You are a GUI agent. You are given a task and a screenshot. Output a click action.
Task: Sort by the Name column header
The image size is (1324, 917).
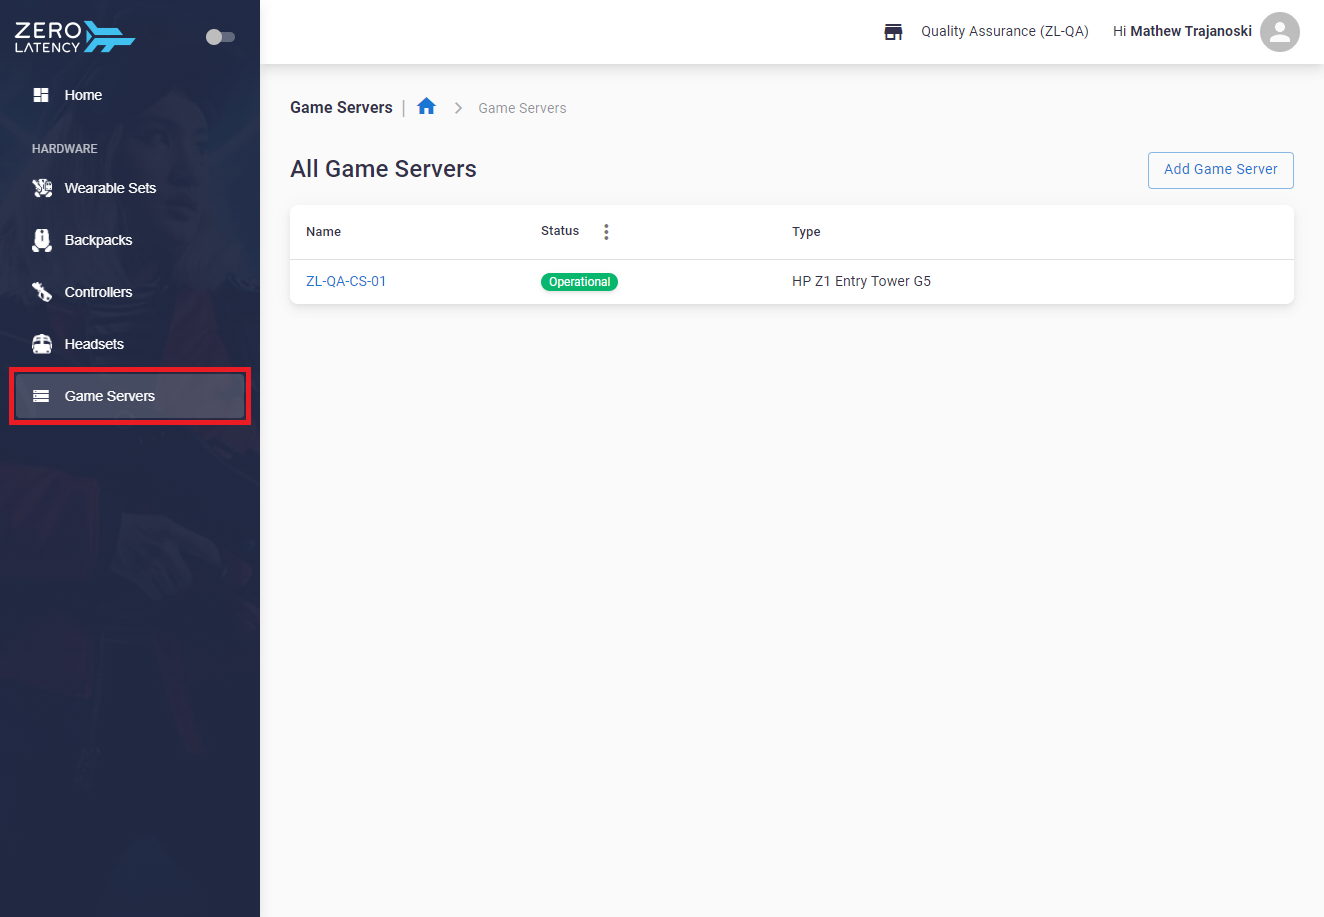[x=323, y=232]
